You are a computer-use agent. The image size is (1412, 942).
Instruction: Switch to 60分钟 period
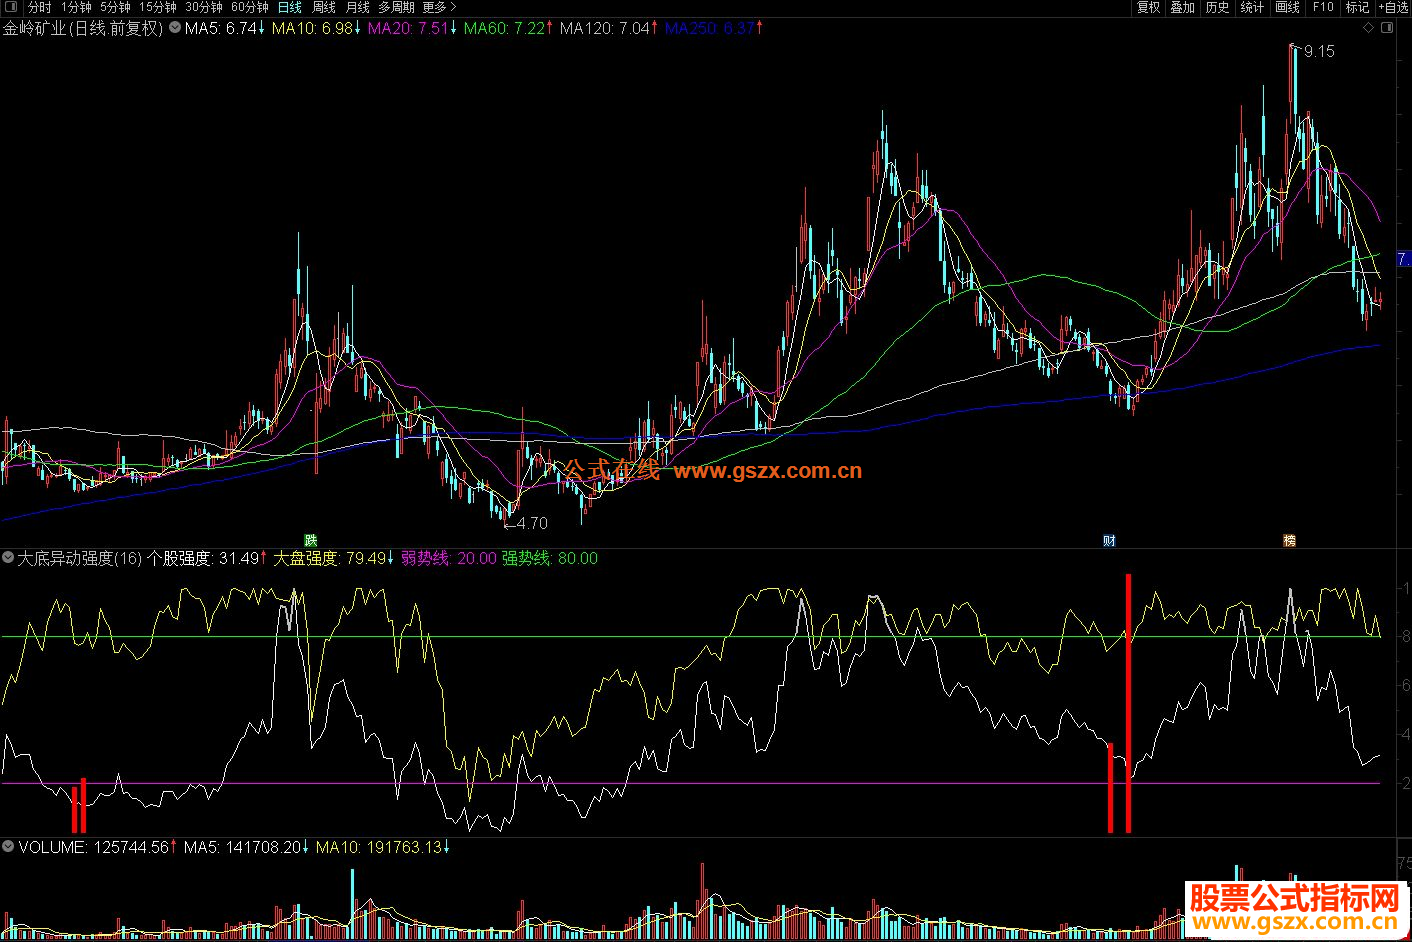[250, 7]
